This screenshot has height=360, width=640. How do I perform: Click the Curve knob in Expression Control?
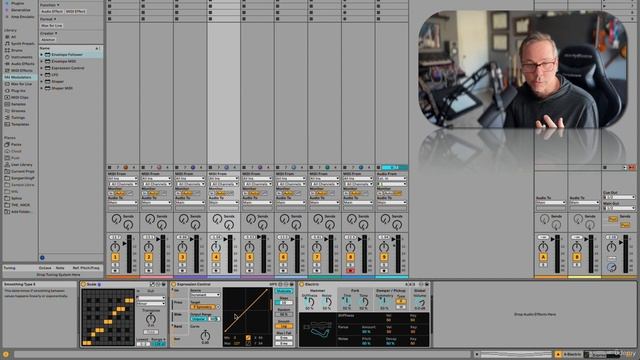point(205,336)
